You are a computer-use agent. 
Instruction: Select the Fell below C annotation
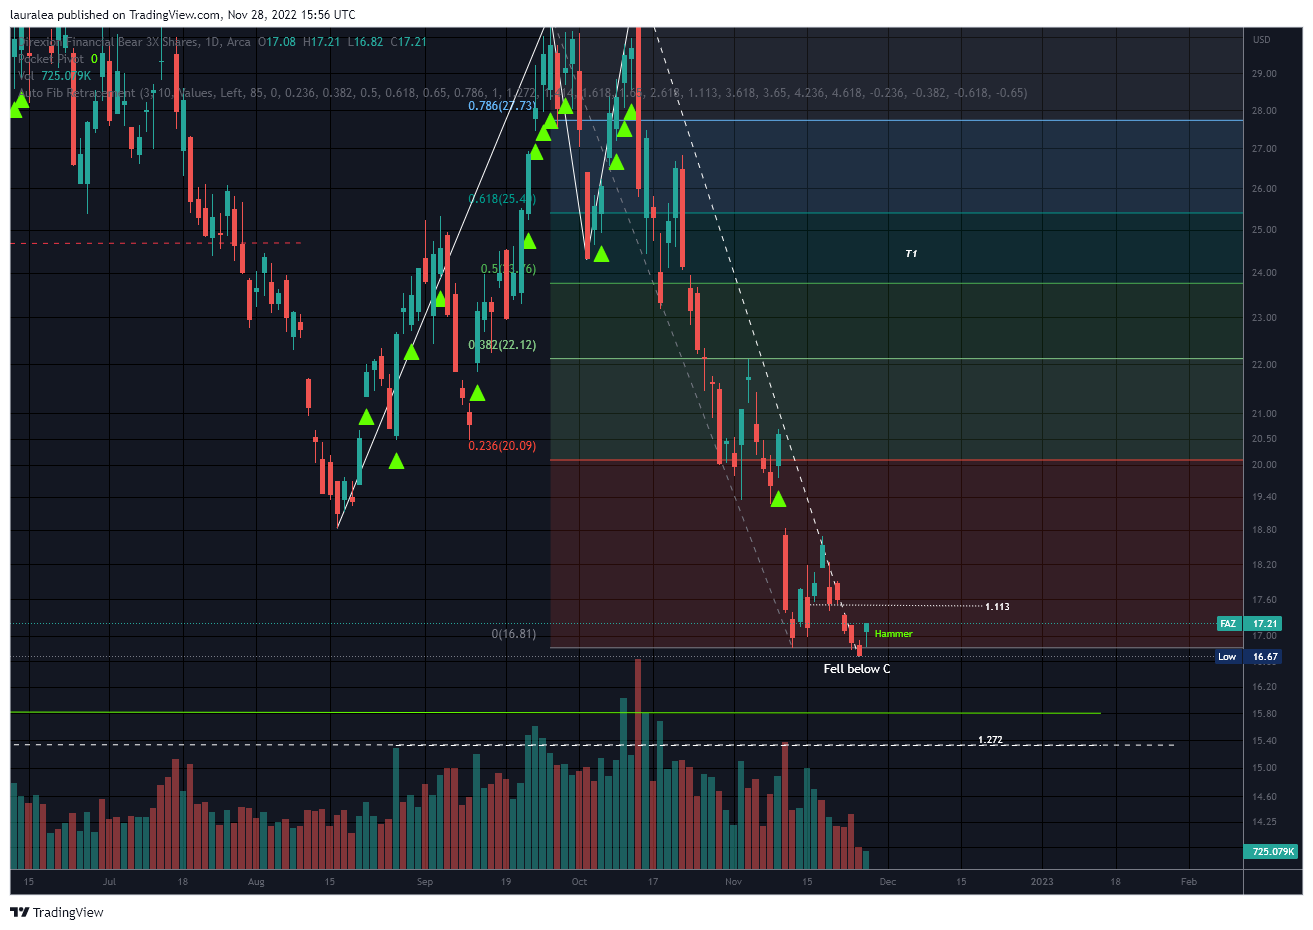tap(856, 669)
